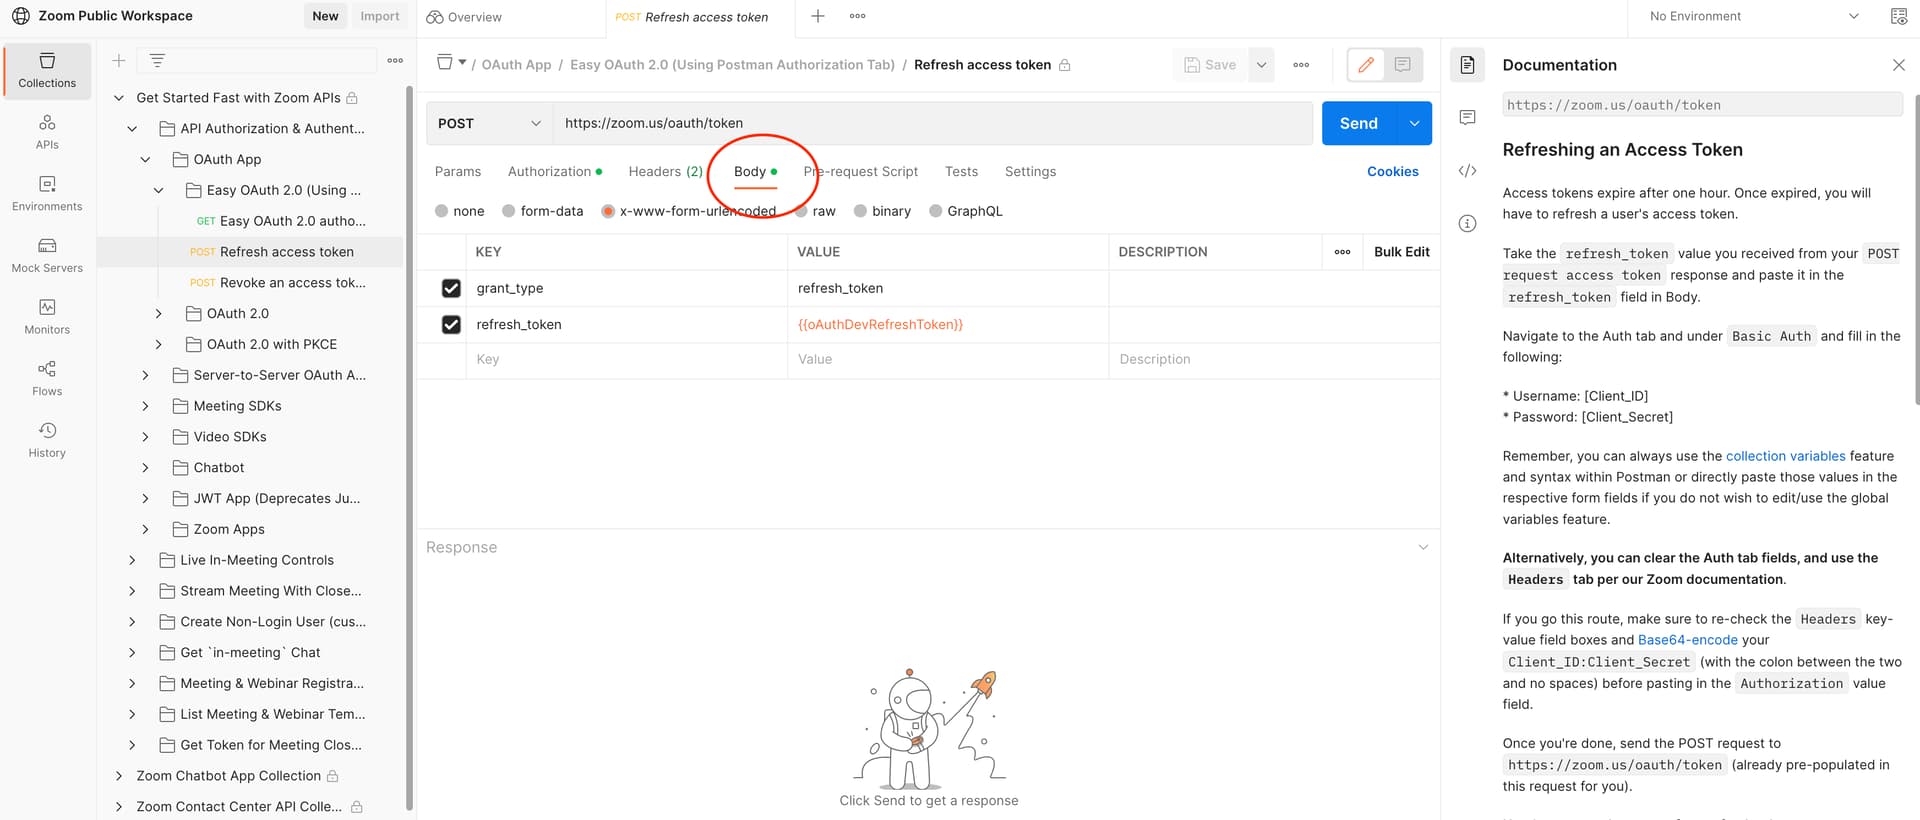Click the breadcrumb collection folder icon
Viewport: 1920px width, 820px height.
point(445,63)
